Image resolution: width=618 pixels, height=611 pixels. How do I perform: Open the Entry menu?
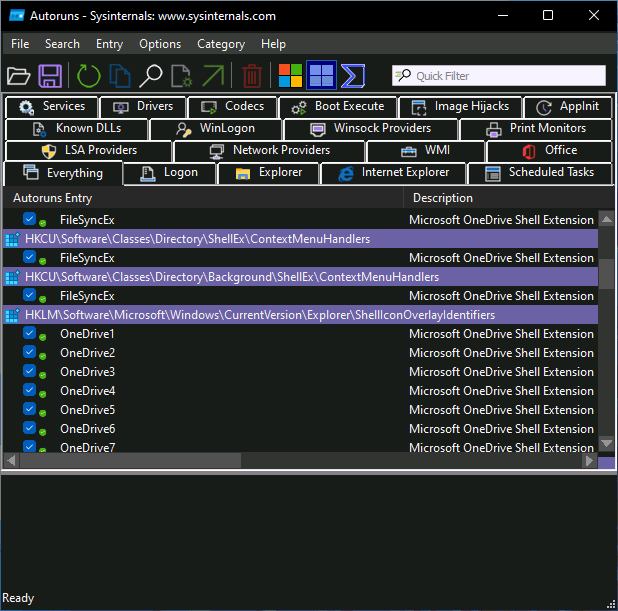click(109, 44)
